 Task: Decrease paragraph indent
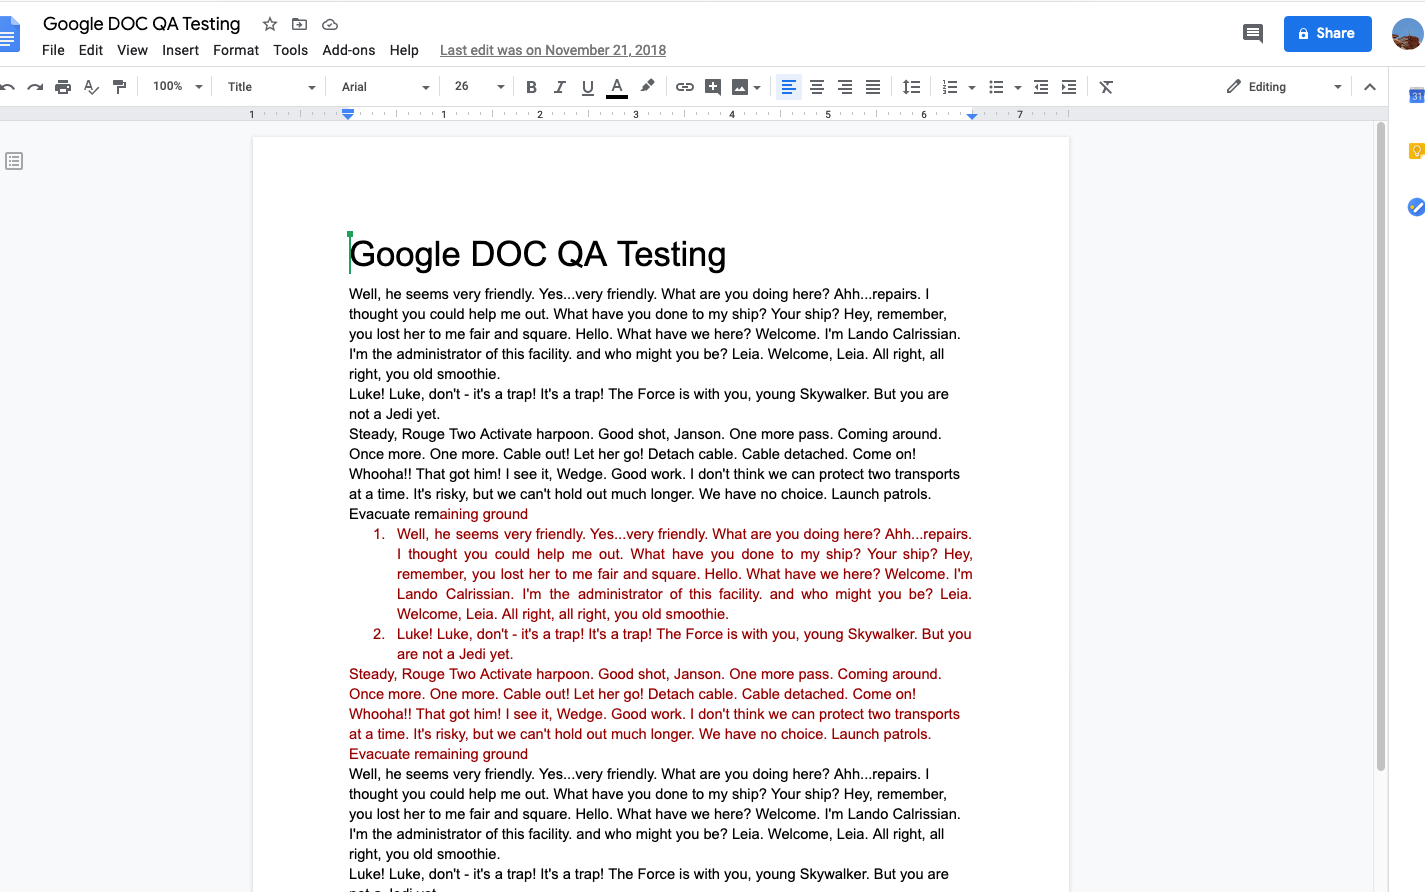[x=1041, y=87]
